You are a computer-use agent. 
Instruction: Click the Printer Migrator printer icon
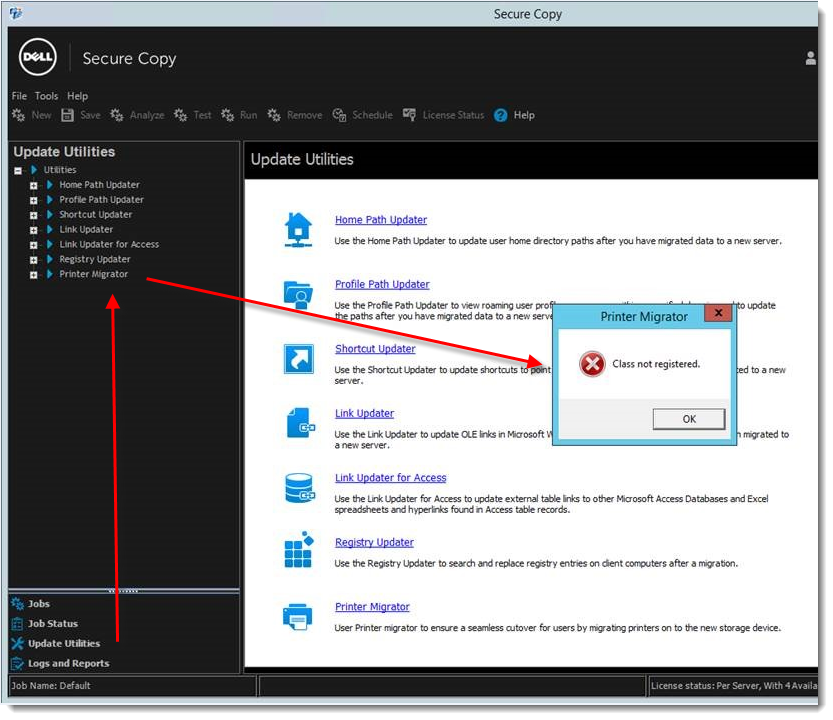[x=299, y=616]
